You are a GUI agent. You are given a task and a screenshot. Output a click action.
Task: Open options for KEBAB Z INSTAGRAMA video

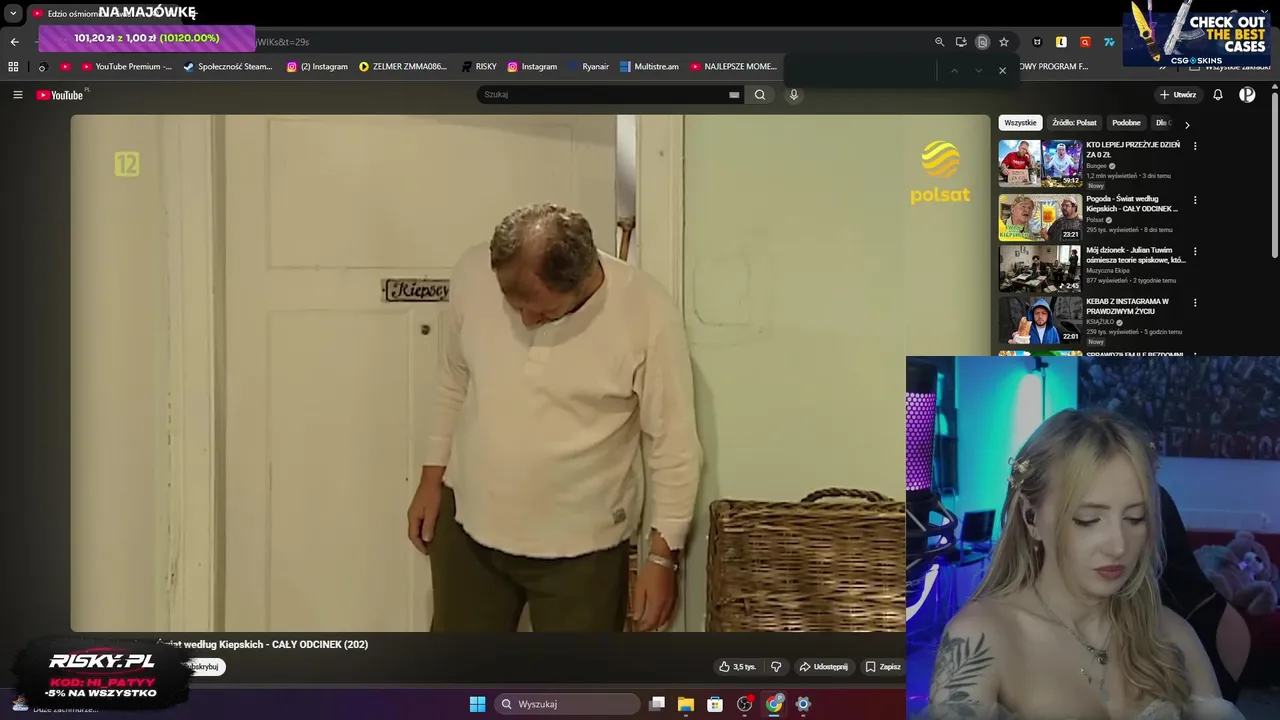pyautogui.click(x=1194, y=303)
